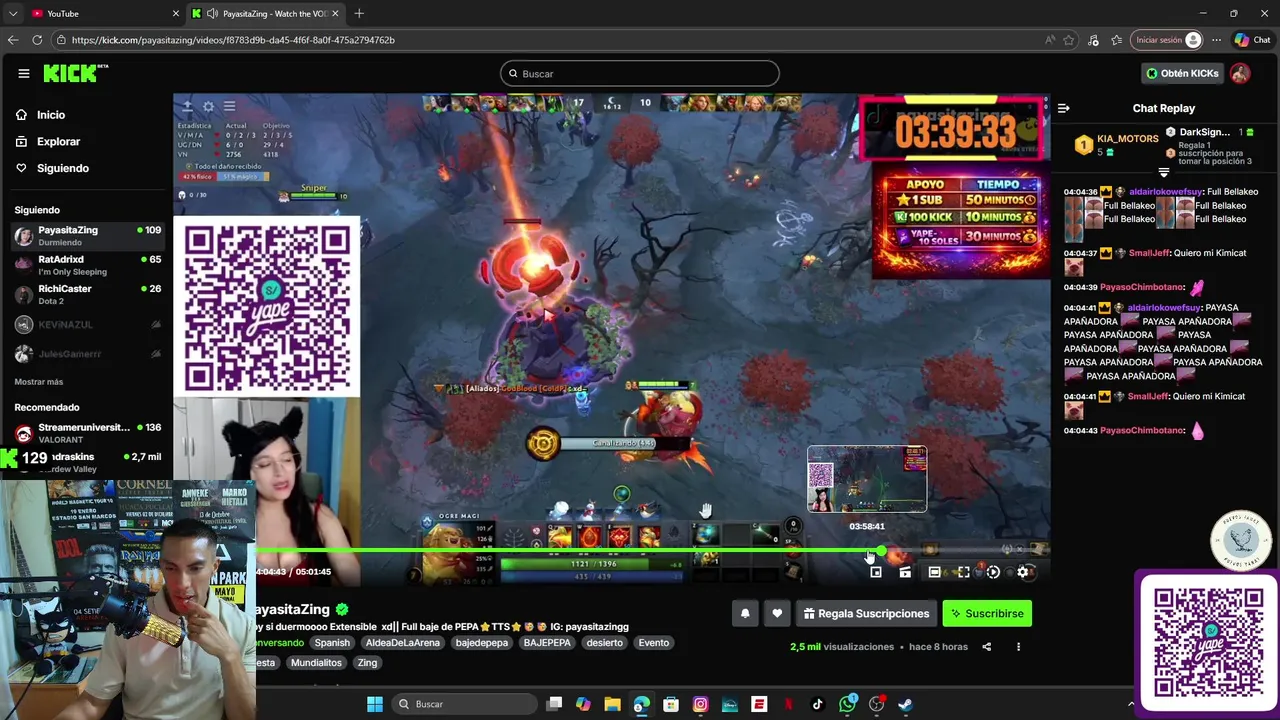
Task: Click KIA_MOTORS top gifter name
Action: click(x=1127, y=139)
